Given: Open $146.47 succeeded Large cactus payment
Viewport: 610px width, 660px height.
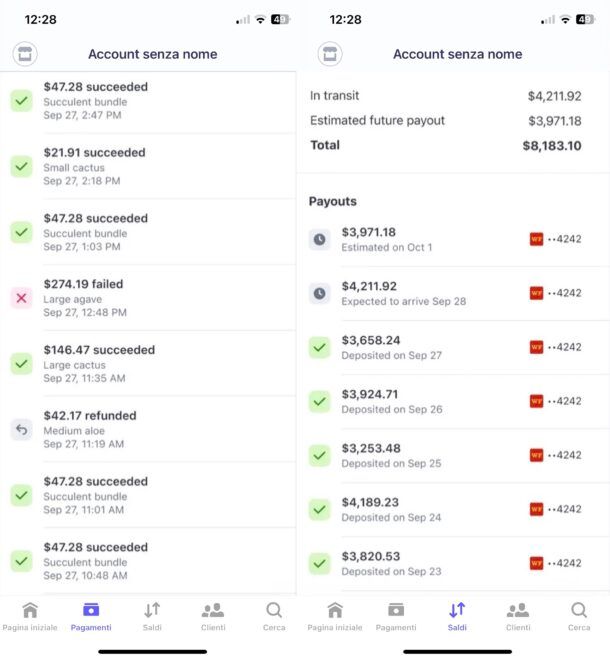Looking at the screenshot, I should pyautogui.click(x=148, y=364).
